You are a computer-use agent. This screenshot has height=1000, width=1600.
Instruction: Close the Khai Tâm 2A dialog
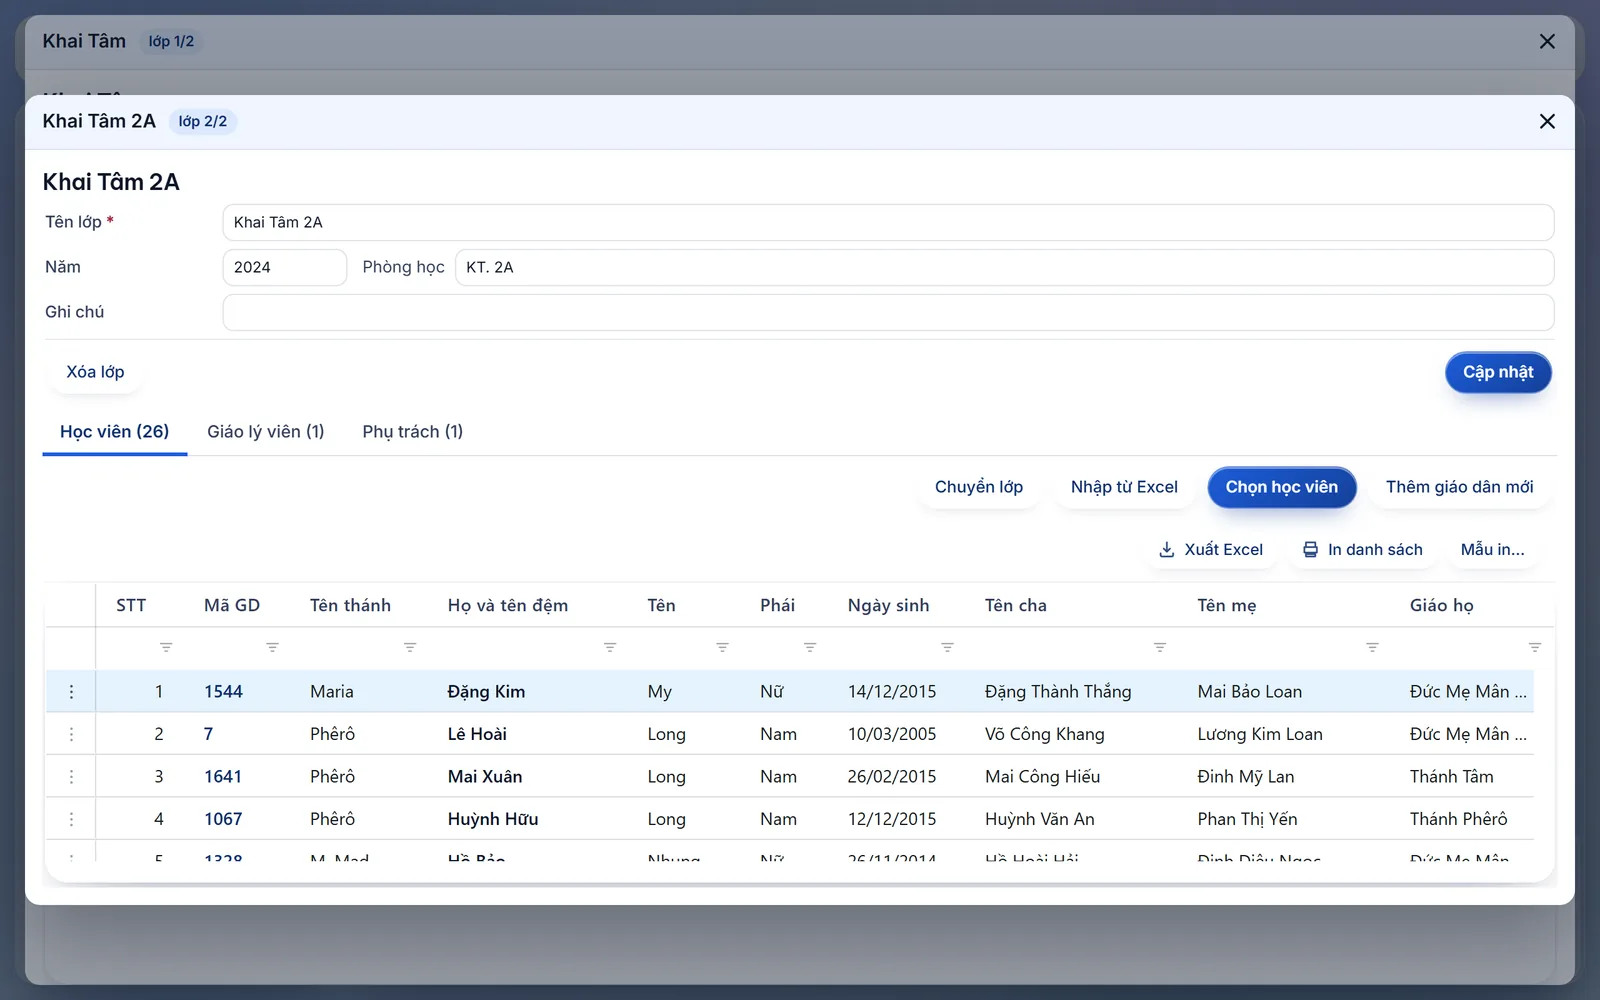click(x=1547, y=121)
